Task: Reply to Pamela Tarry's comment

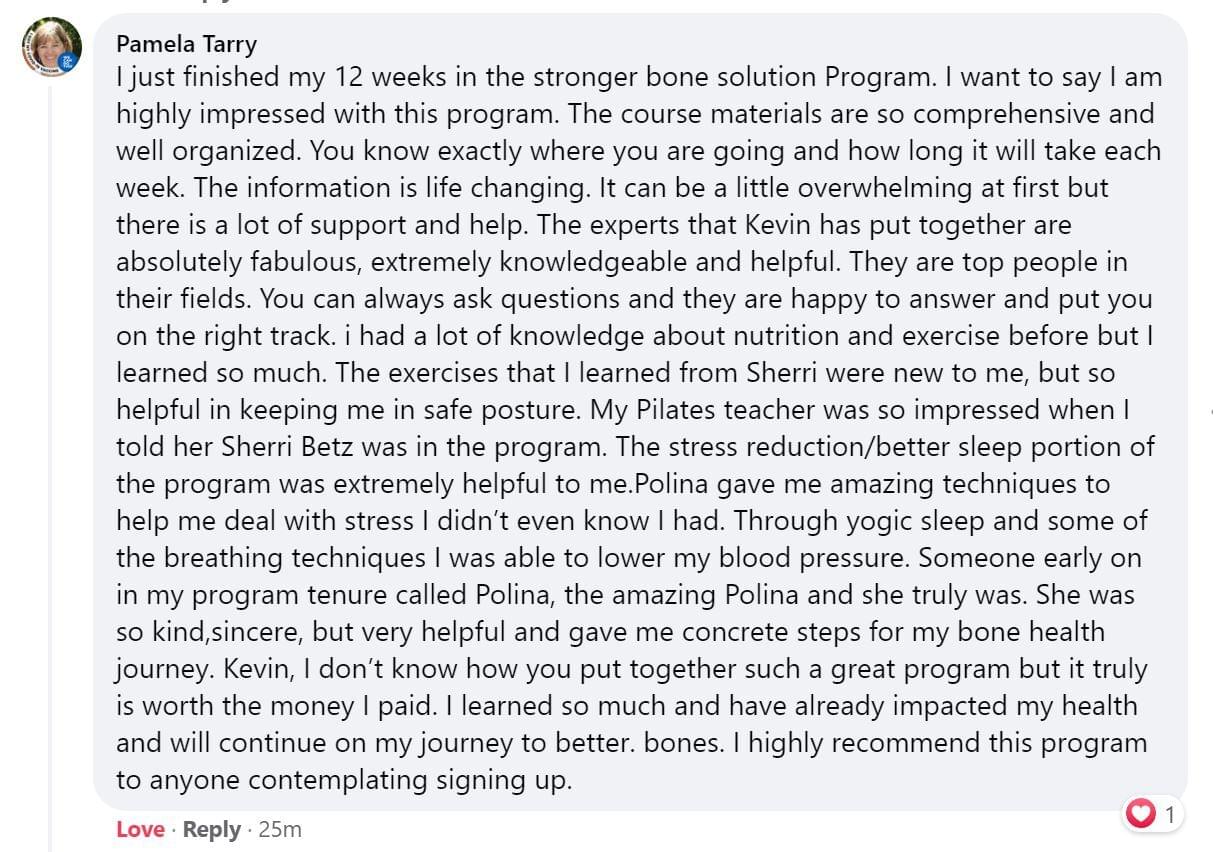Action: 212,829
